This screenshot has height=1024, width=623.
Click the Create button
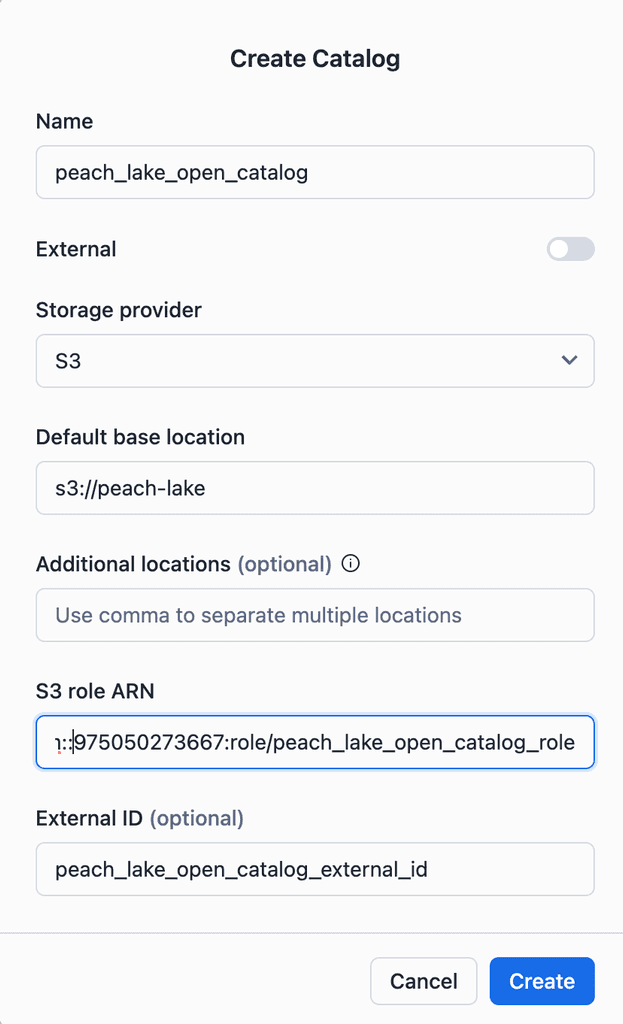[x=541, y=981]
